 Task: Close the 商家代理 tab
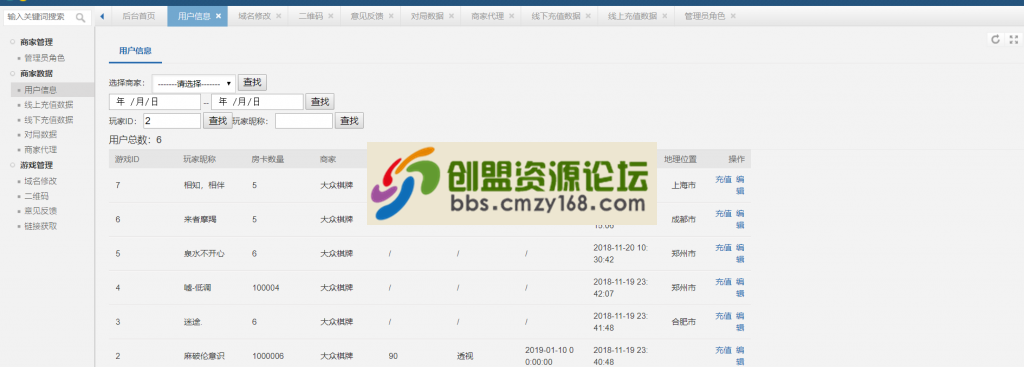[511, 16]
